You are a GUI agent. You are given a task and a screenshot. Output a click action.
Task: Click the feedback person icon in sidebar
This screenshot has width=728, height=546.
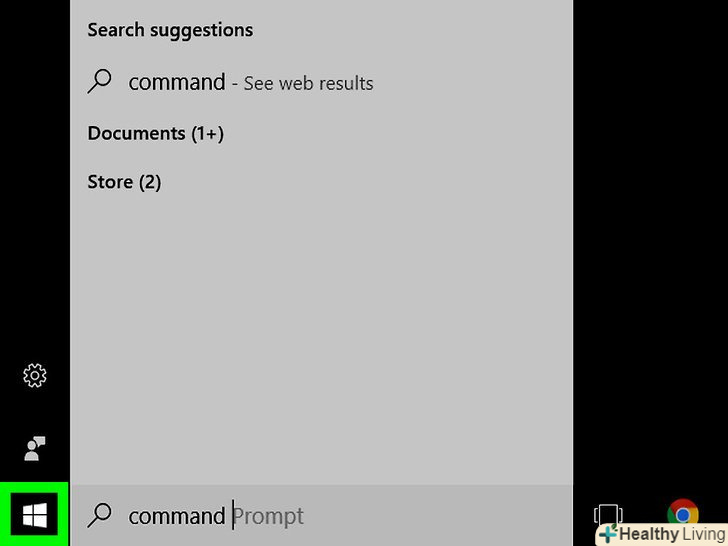point(34,449)
